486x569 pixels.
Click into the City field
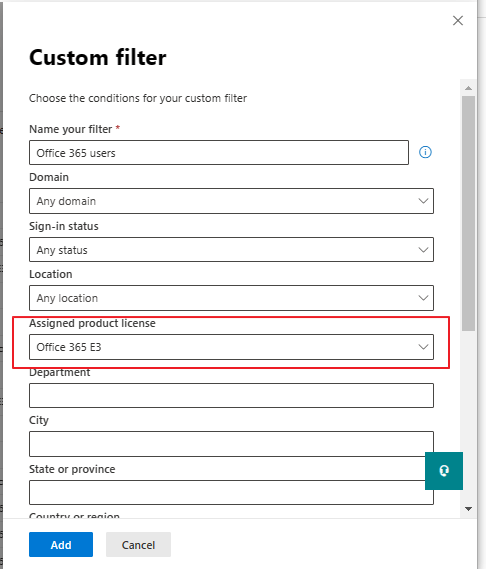231,444
